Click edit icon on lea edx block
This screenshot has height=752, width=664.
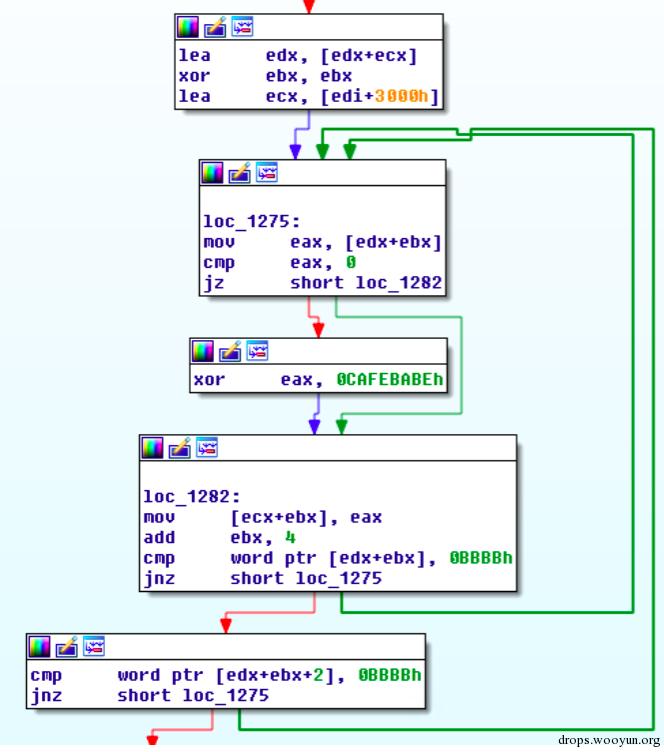[215, 27]
